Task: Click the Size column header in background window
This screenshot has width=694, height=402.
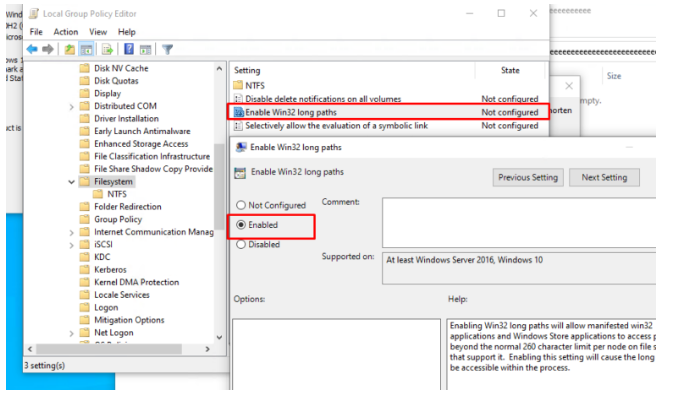Action: 614,76
